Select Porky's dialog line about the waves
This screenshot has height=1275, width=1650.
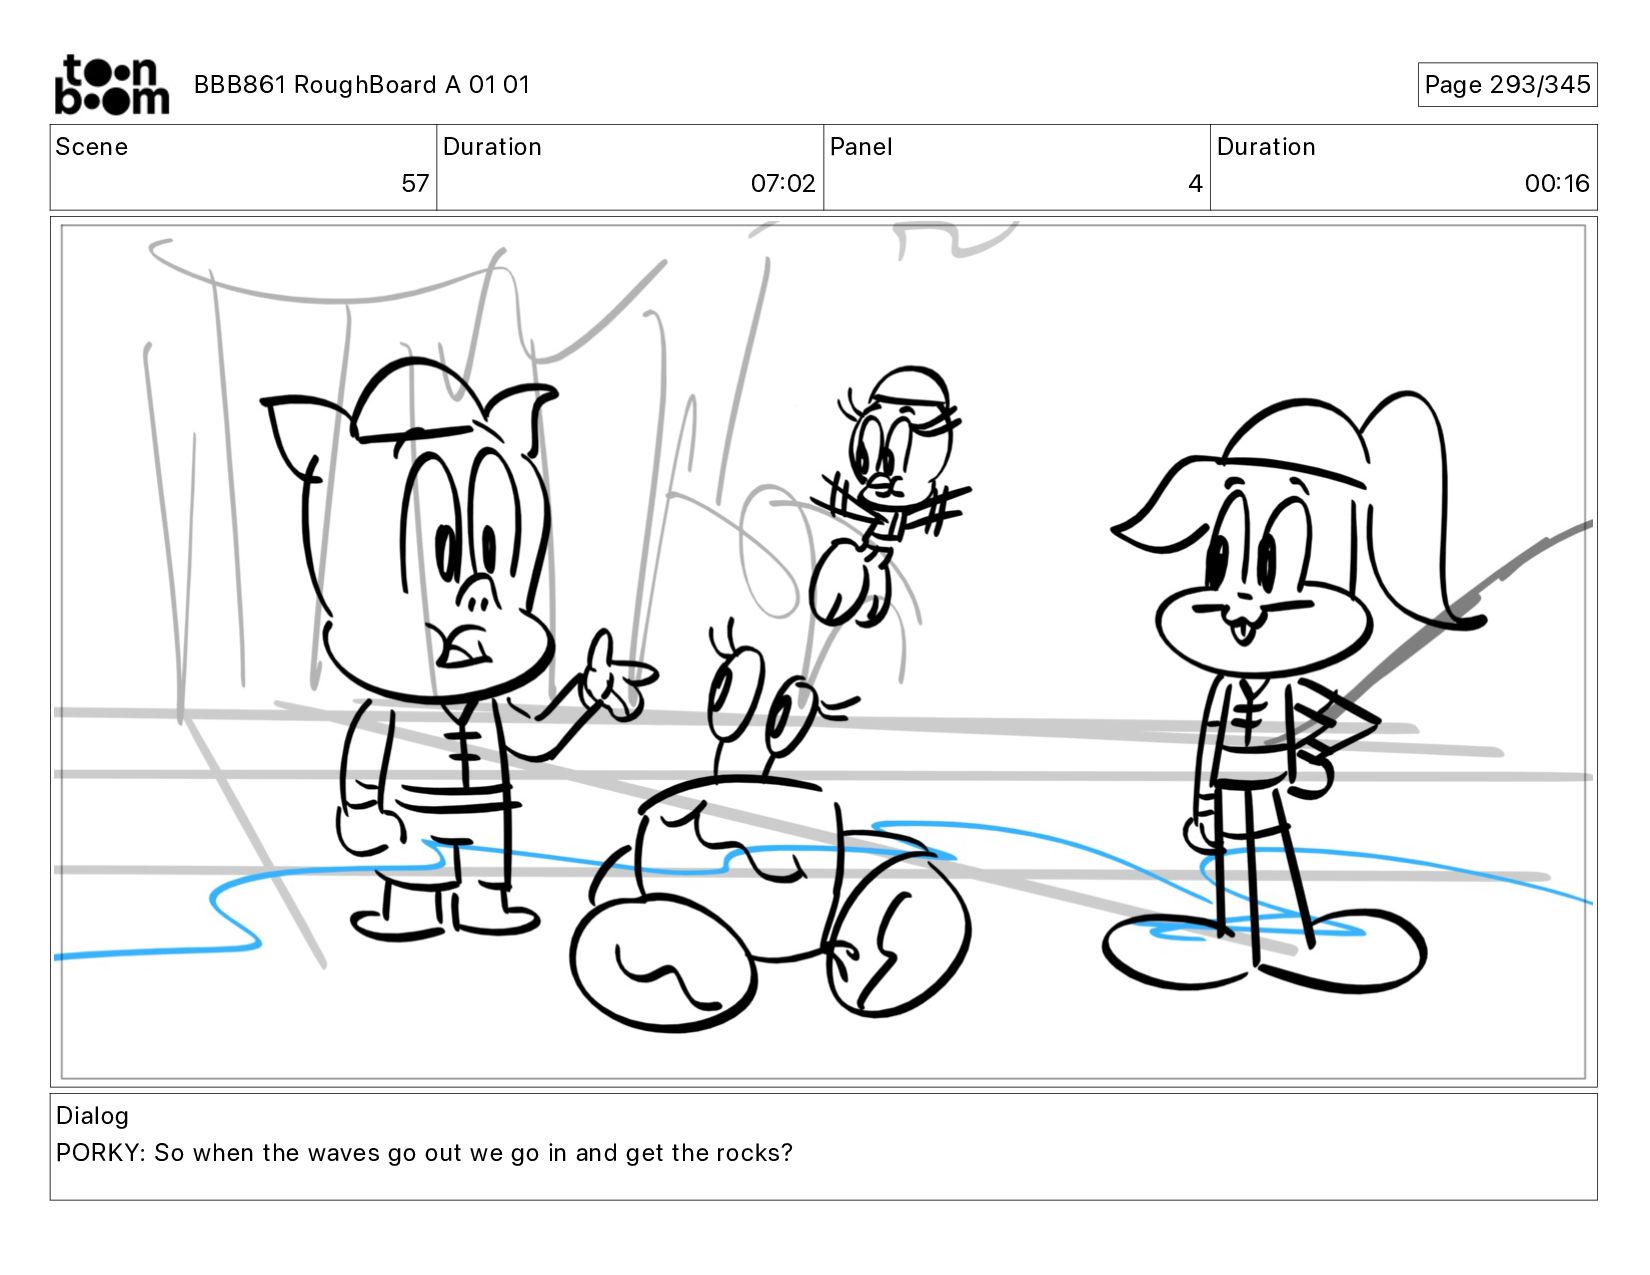coord(424,1153)
